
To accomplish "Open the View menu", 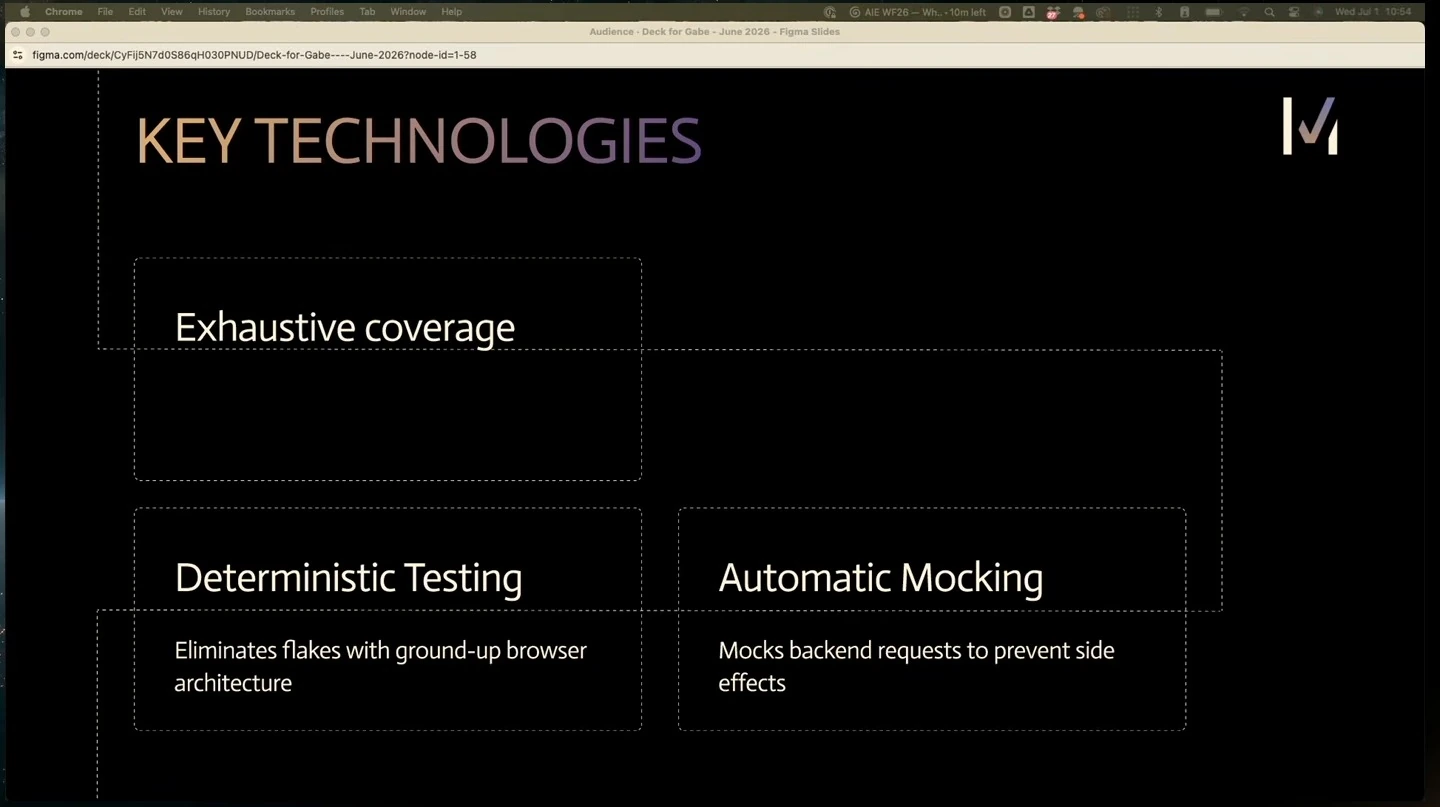I will (172, 12).
